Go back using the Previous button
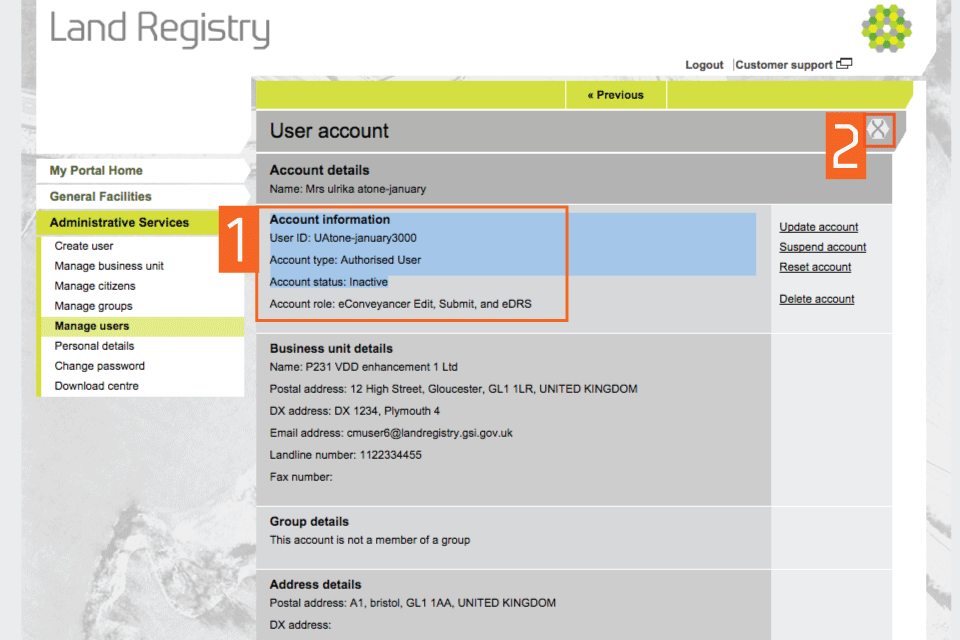The width and height of the screenshot is (960, 640). [615, 95]
